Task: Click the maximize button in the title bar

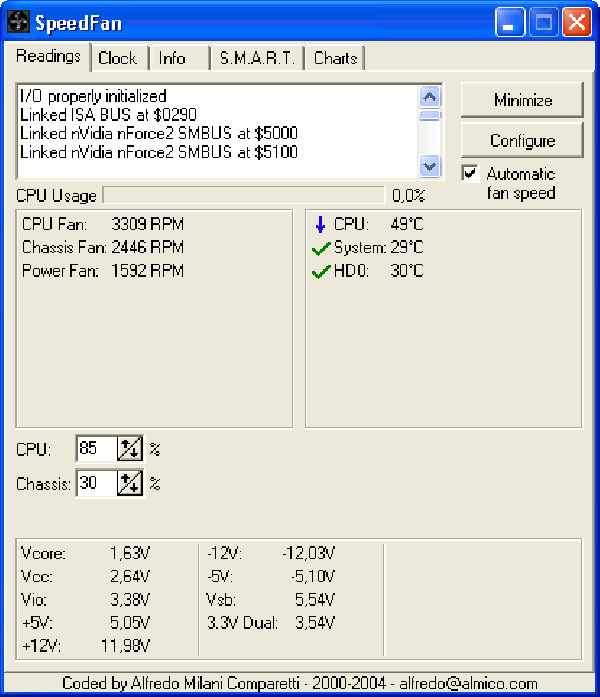Action: coord(543,22)
